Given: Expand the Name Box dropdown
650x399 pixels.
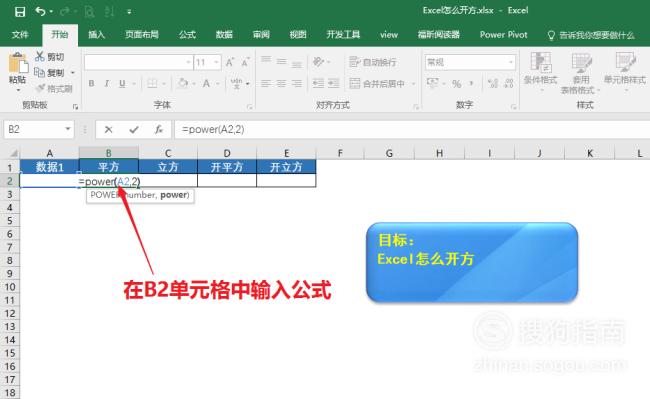Looking at the screenshot, I should click(x=68, y=129).
